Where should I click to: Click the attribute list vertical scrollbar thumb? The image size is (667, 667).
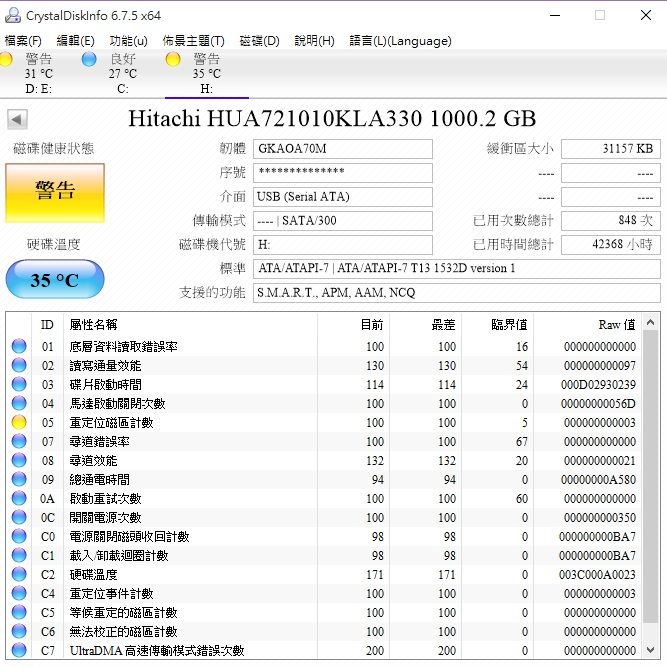click(x=650, y=477)
